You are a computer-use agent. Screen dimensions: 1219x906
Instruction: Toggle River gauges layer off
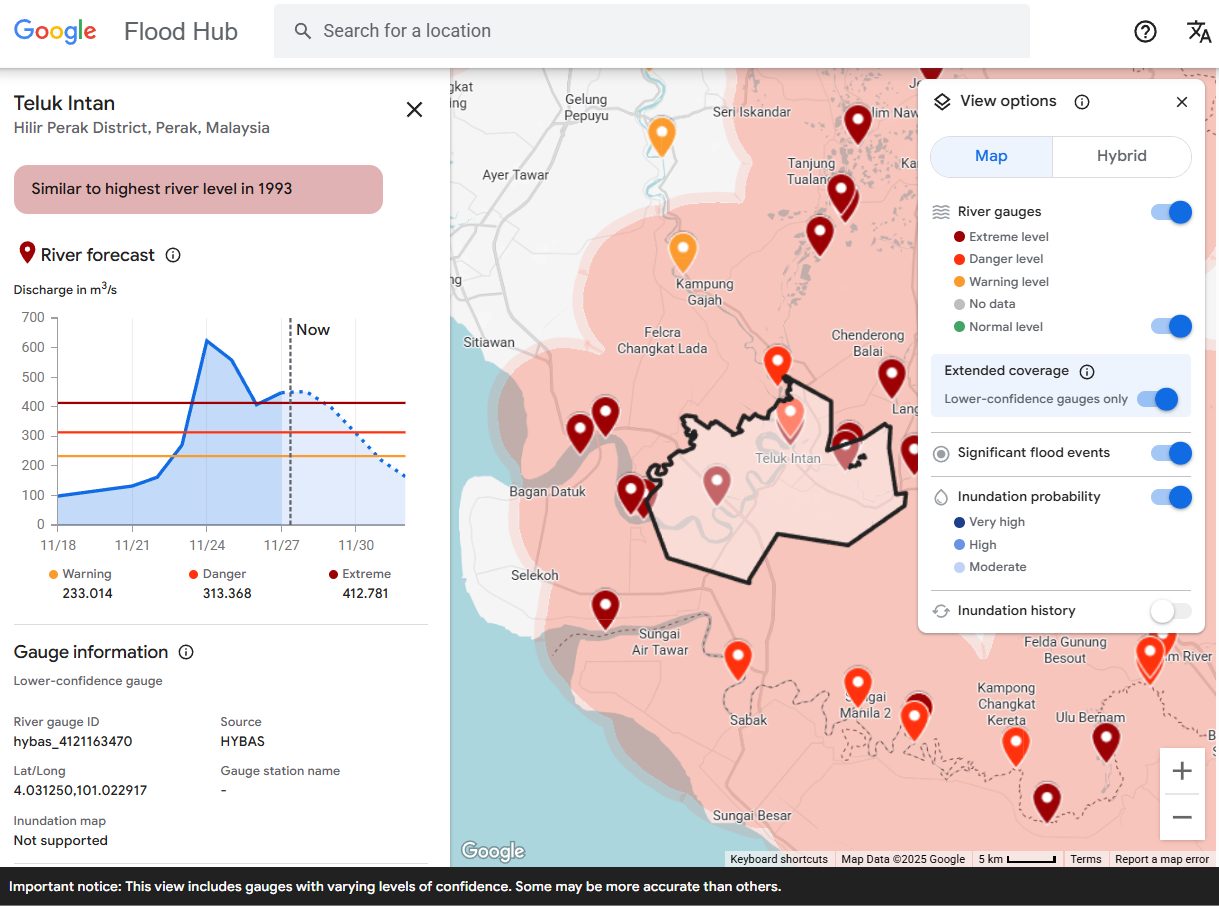(1171, 212)
